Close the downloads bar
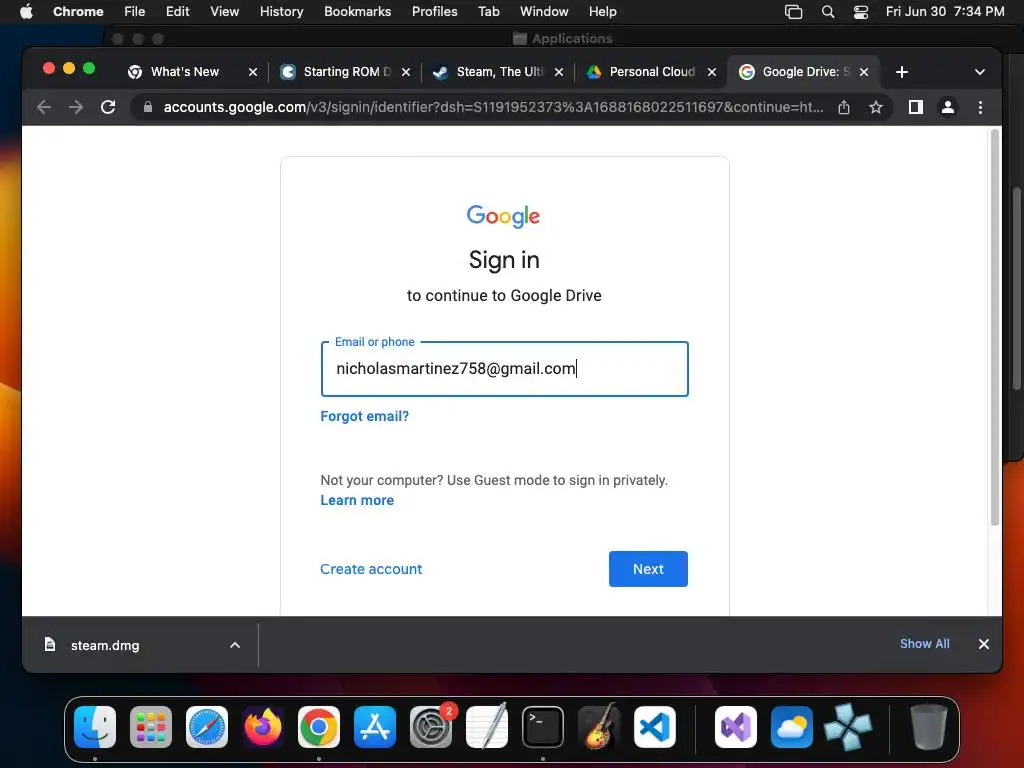1024x768 pixels. point(984,644)
